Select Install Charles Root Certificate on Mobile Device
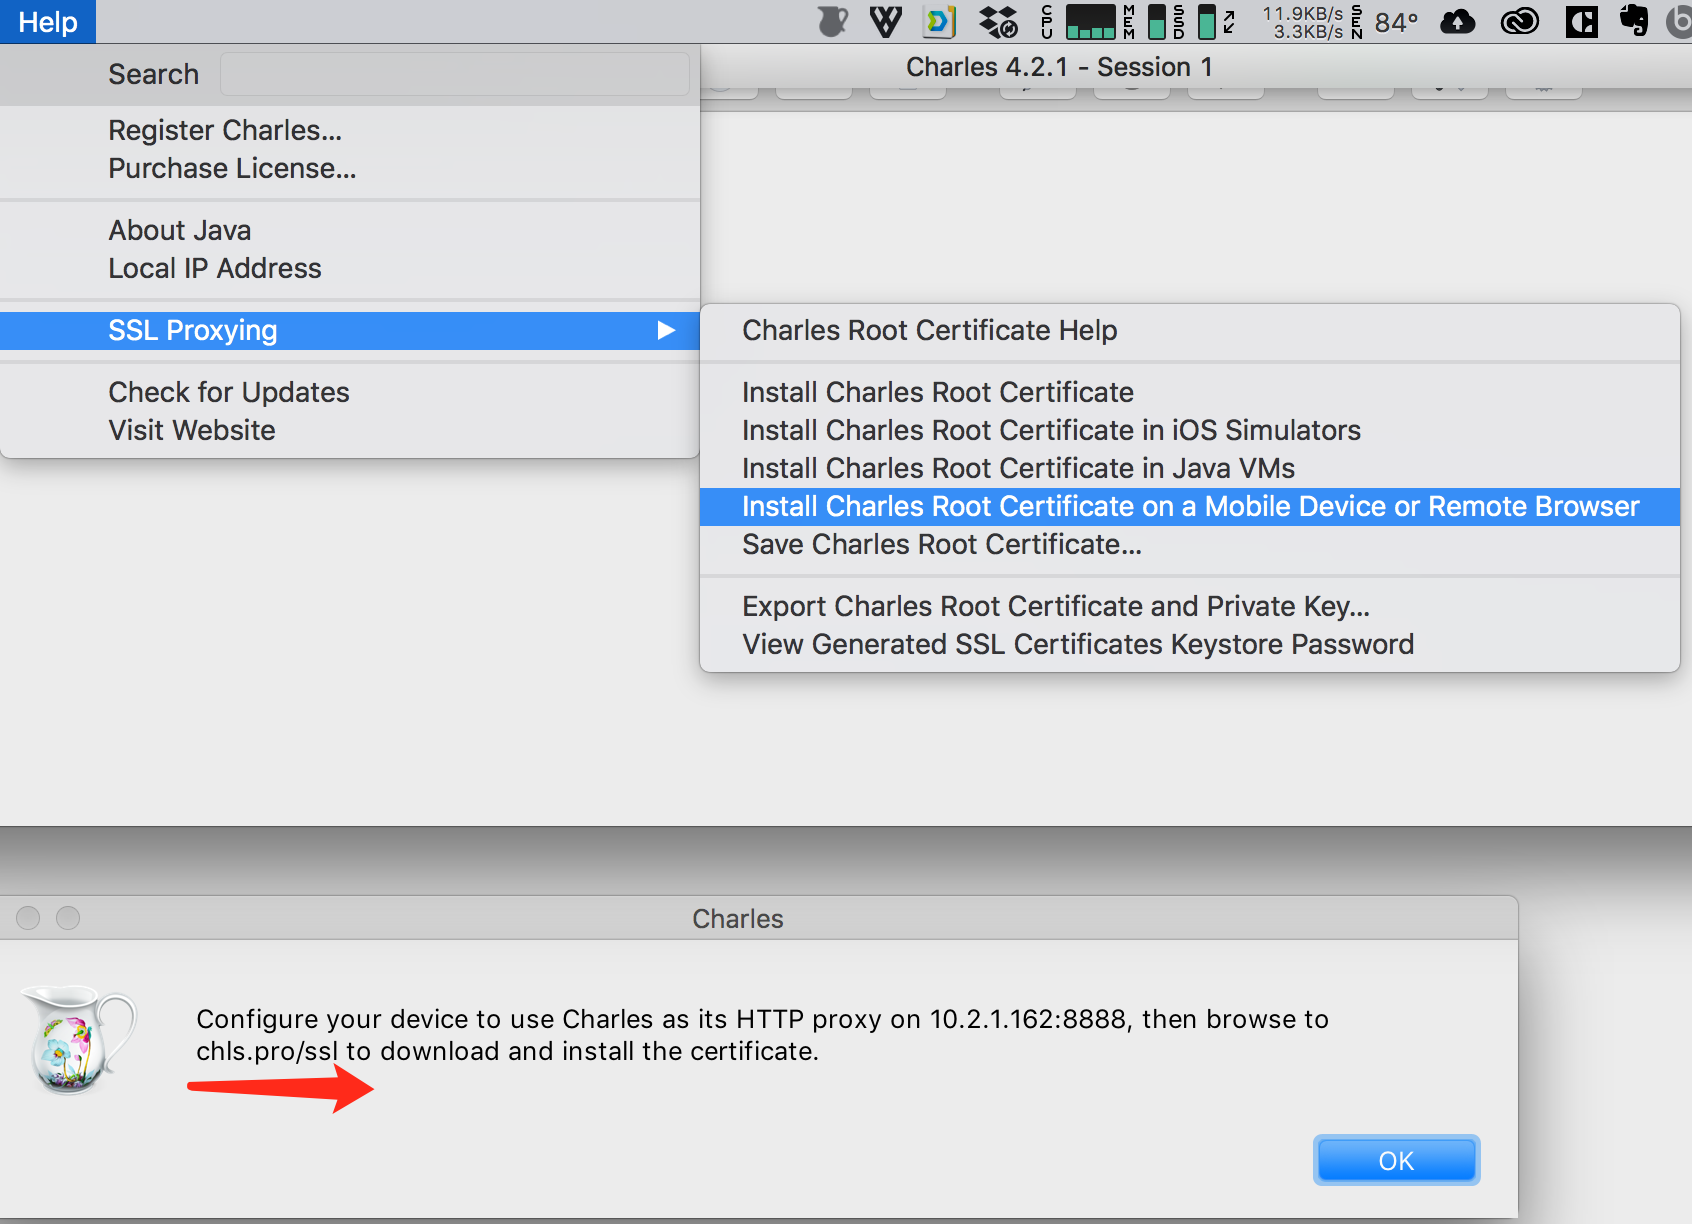This screenshot has height=1224, width=1692. click(1190, 507)
